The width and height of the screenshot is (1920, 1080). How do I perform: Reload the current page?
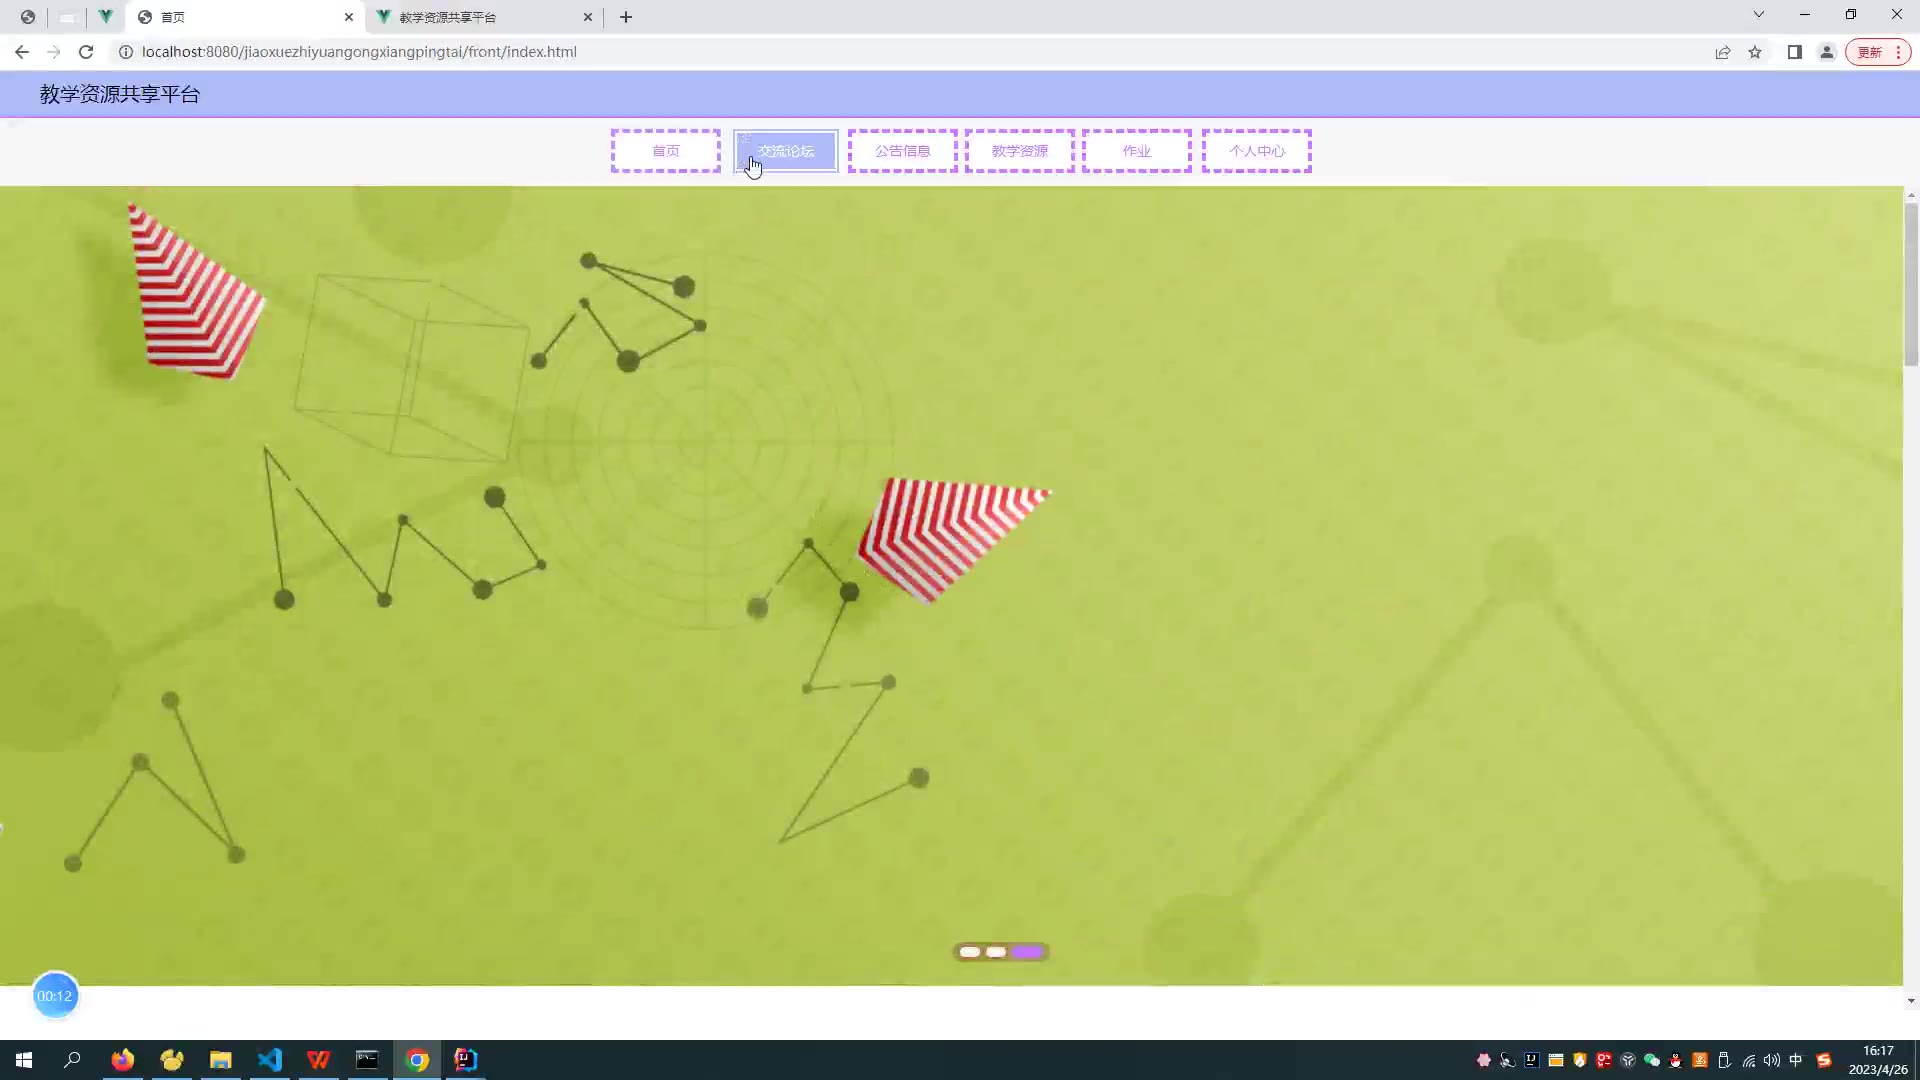(86, 52)
